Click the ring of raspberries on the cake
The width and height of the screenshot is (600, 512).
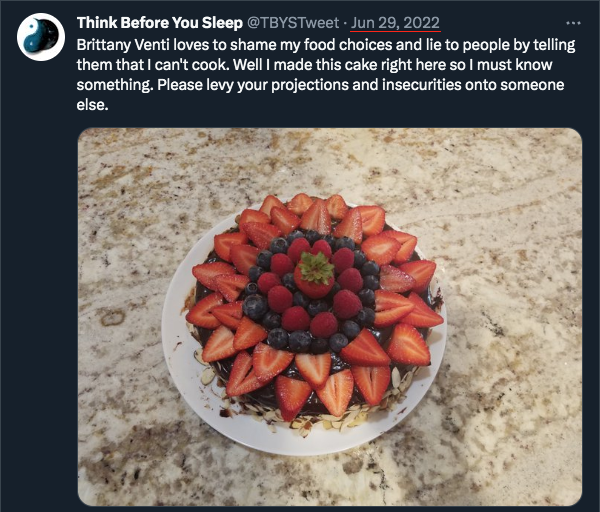click(x=346, y=303)
